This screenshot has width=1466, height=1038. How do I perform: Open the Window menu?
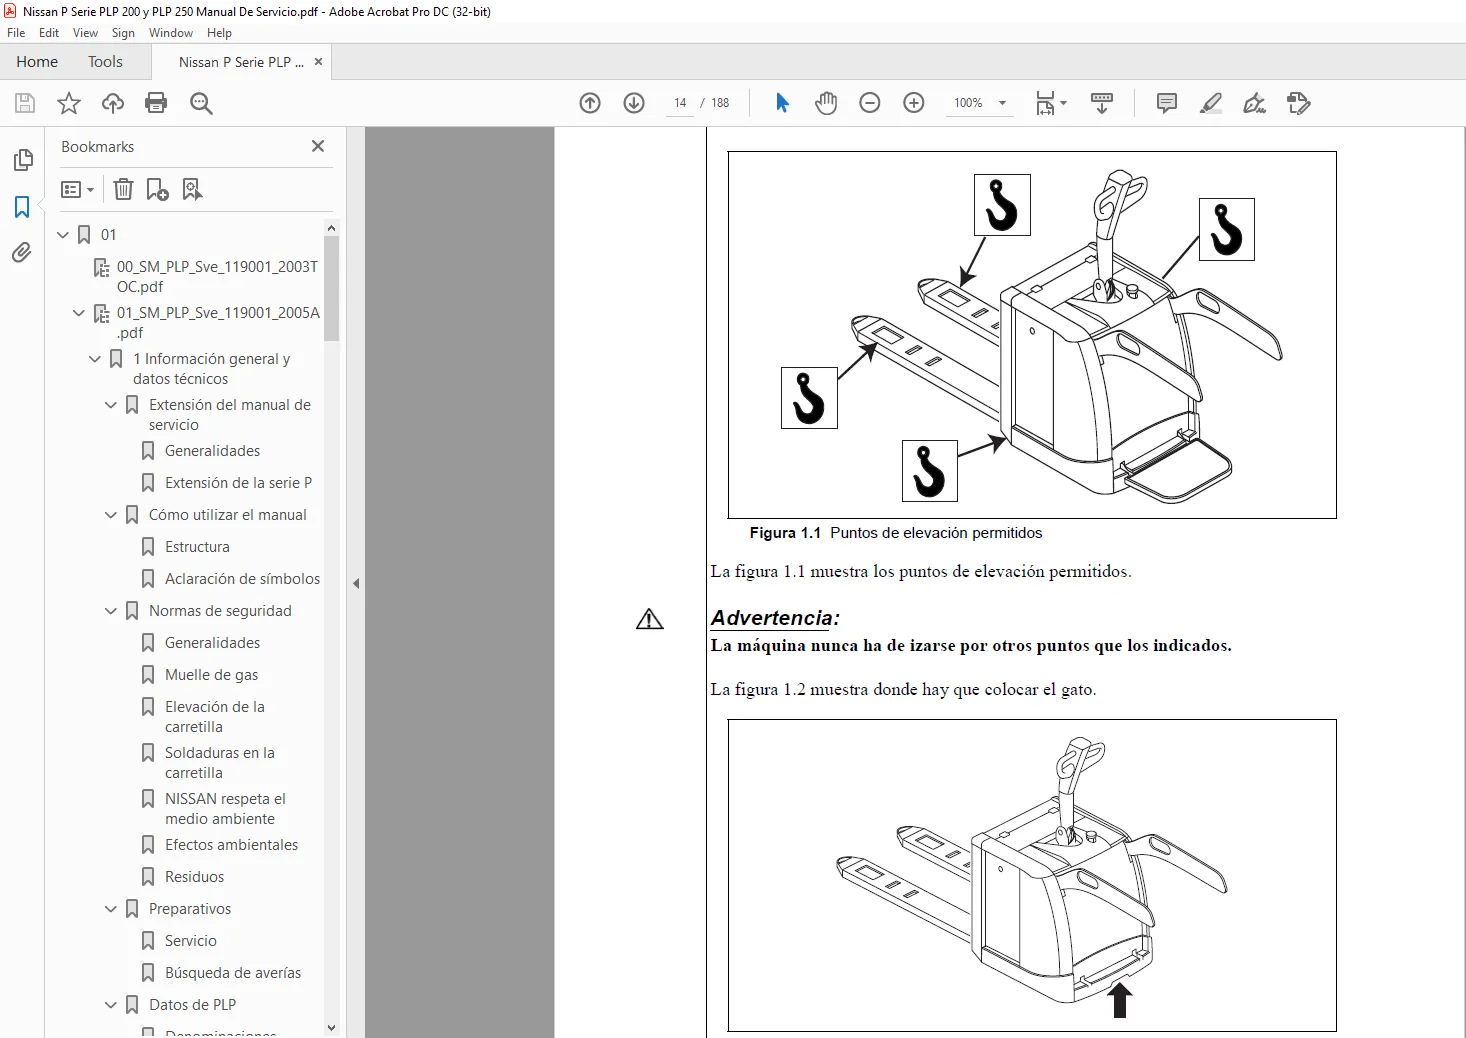tap(171, 33)
